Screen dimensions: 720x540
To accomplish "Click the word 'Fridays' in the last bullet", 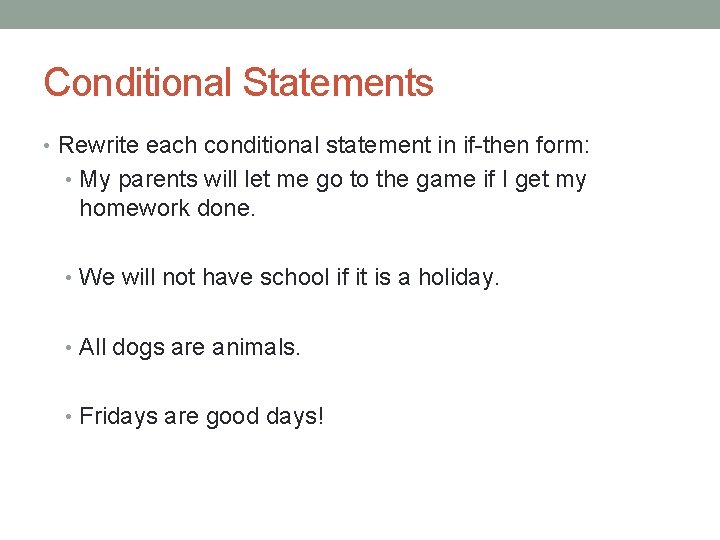I will coord(118,416).
